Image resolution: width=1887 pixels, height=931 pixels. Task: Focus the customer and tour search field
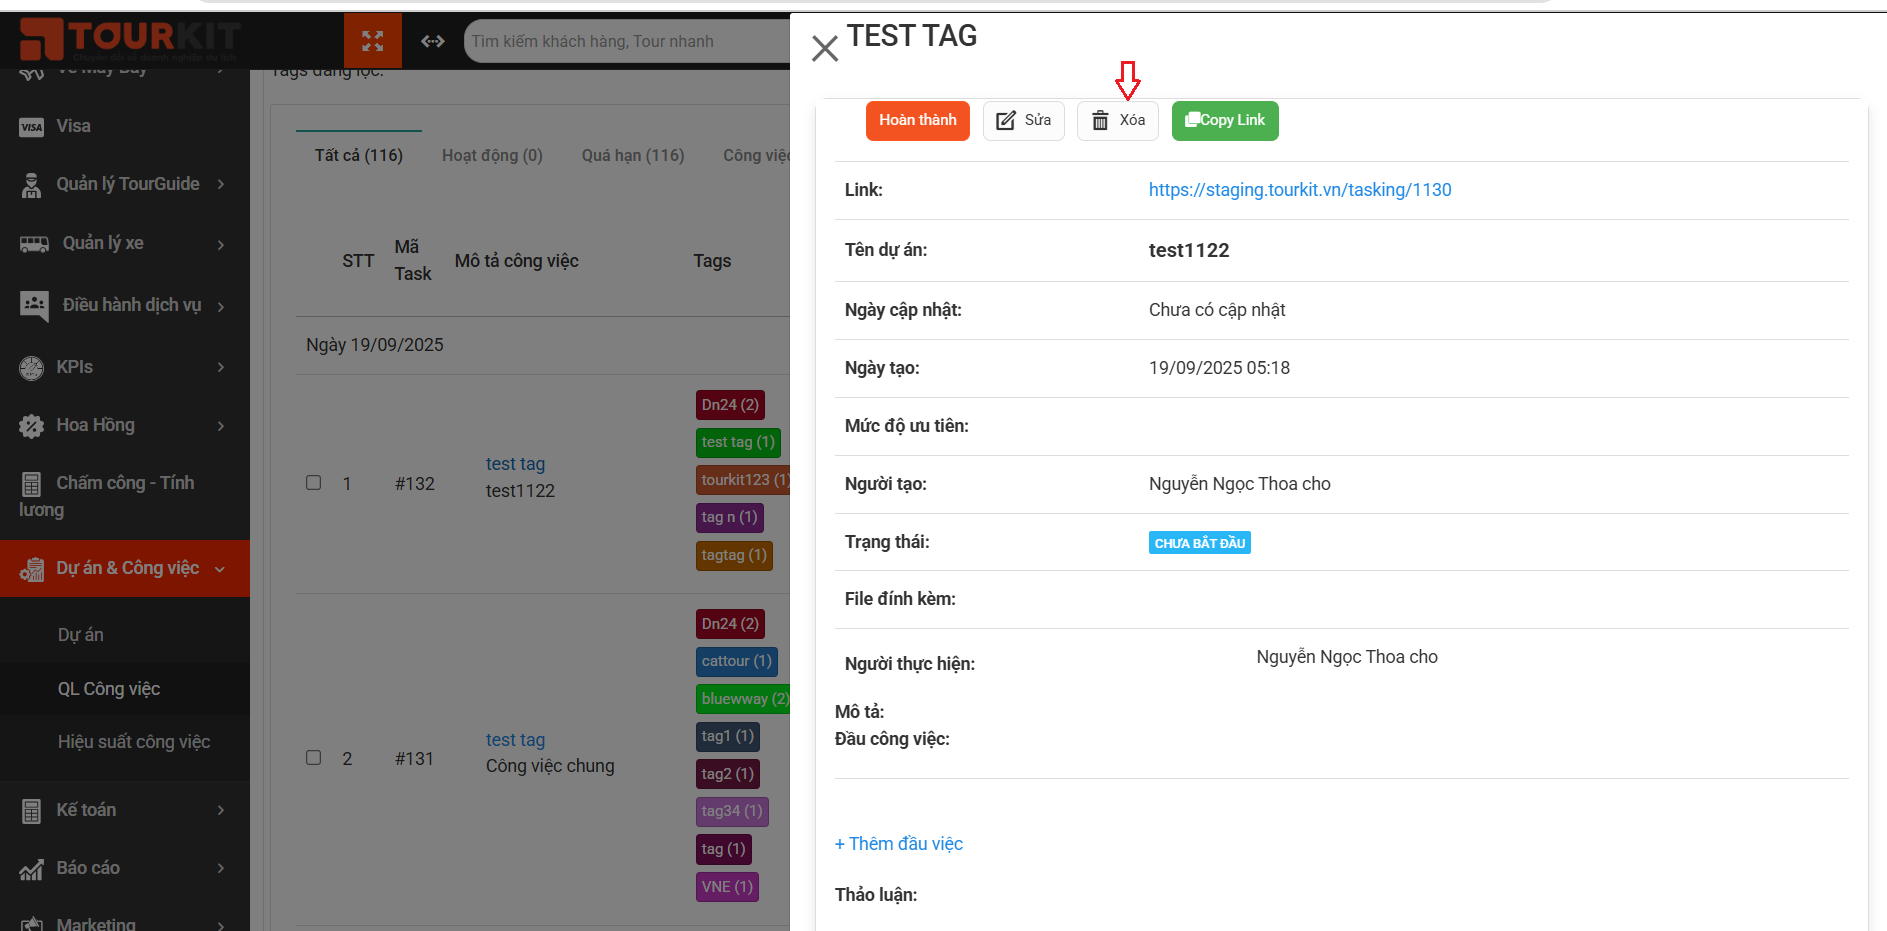625,42
